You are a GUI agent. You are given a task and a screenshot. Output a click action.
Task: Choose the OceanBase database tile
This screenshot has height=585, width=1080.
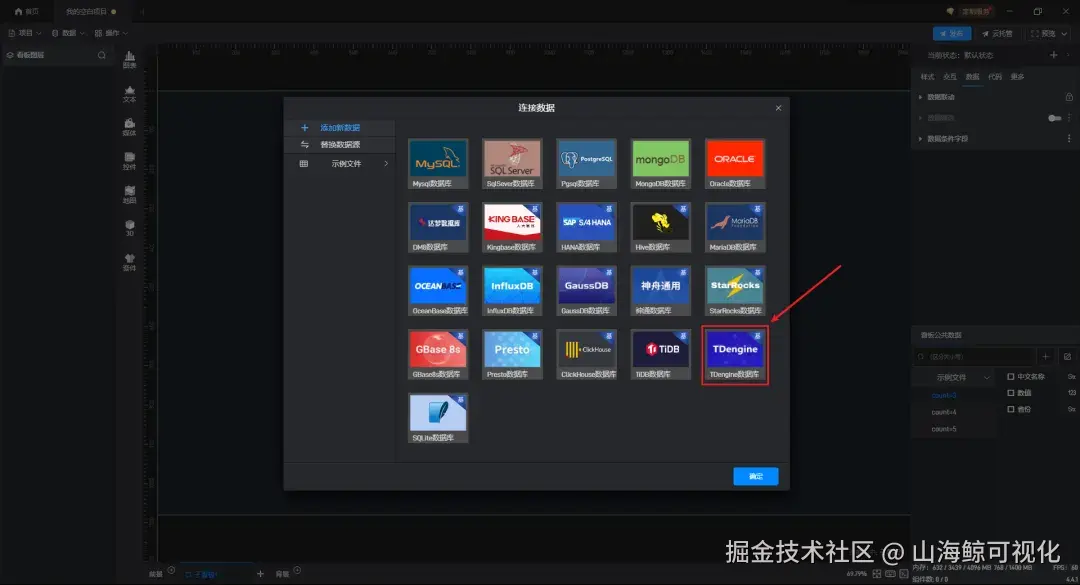coord(438,291)
